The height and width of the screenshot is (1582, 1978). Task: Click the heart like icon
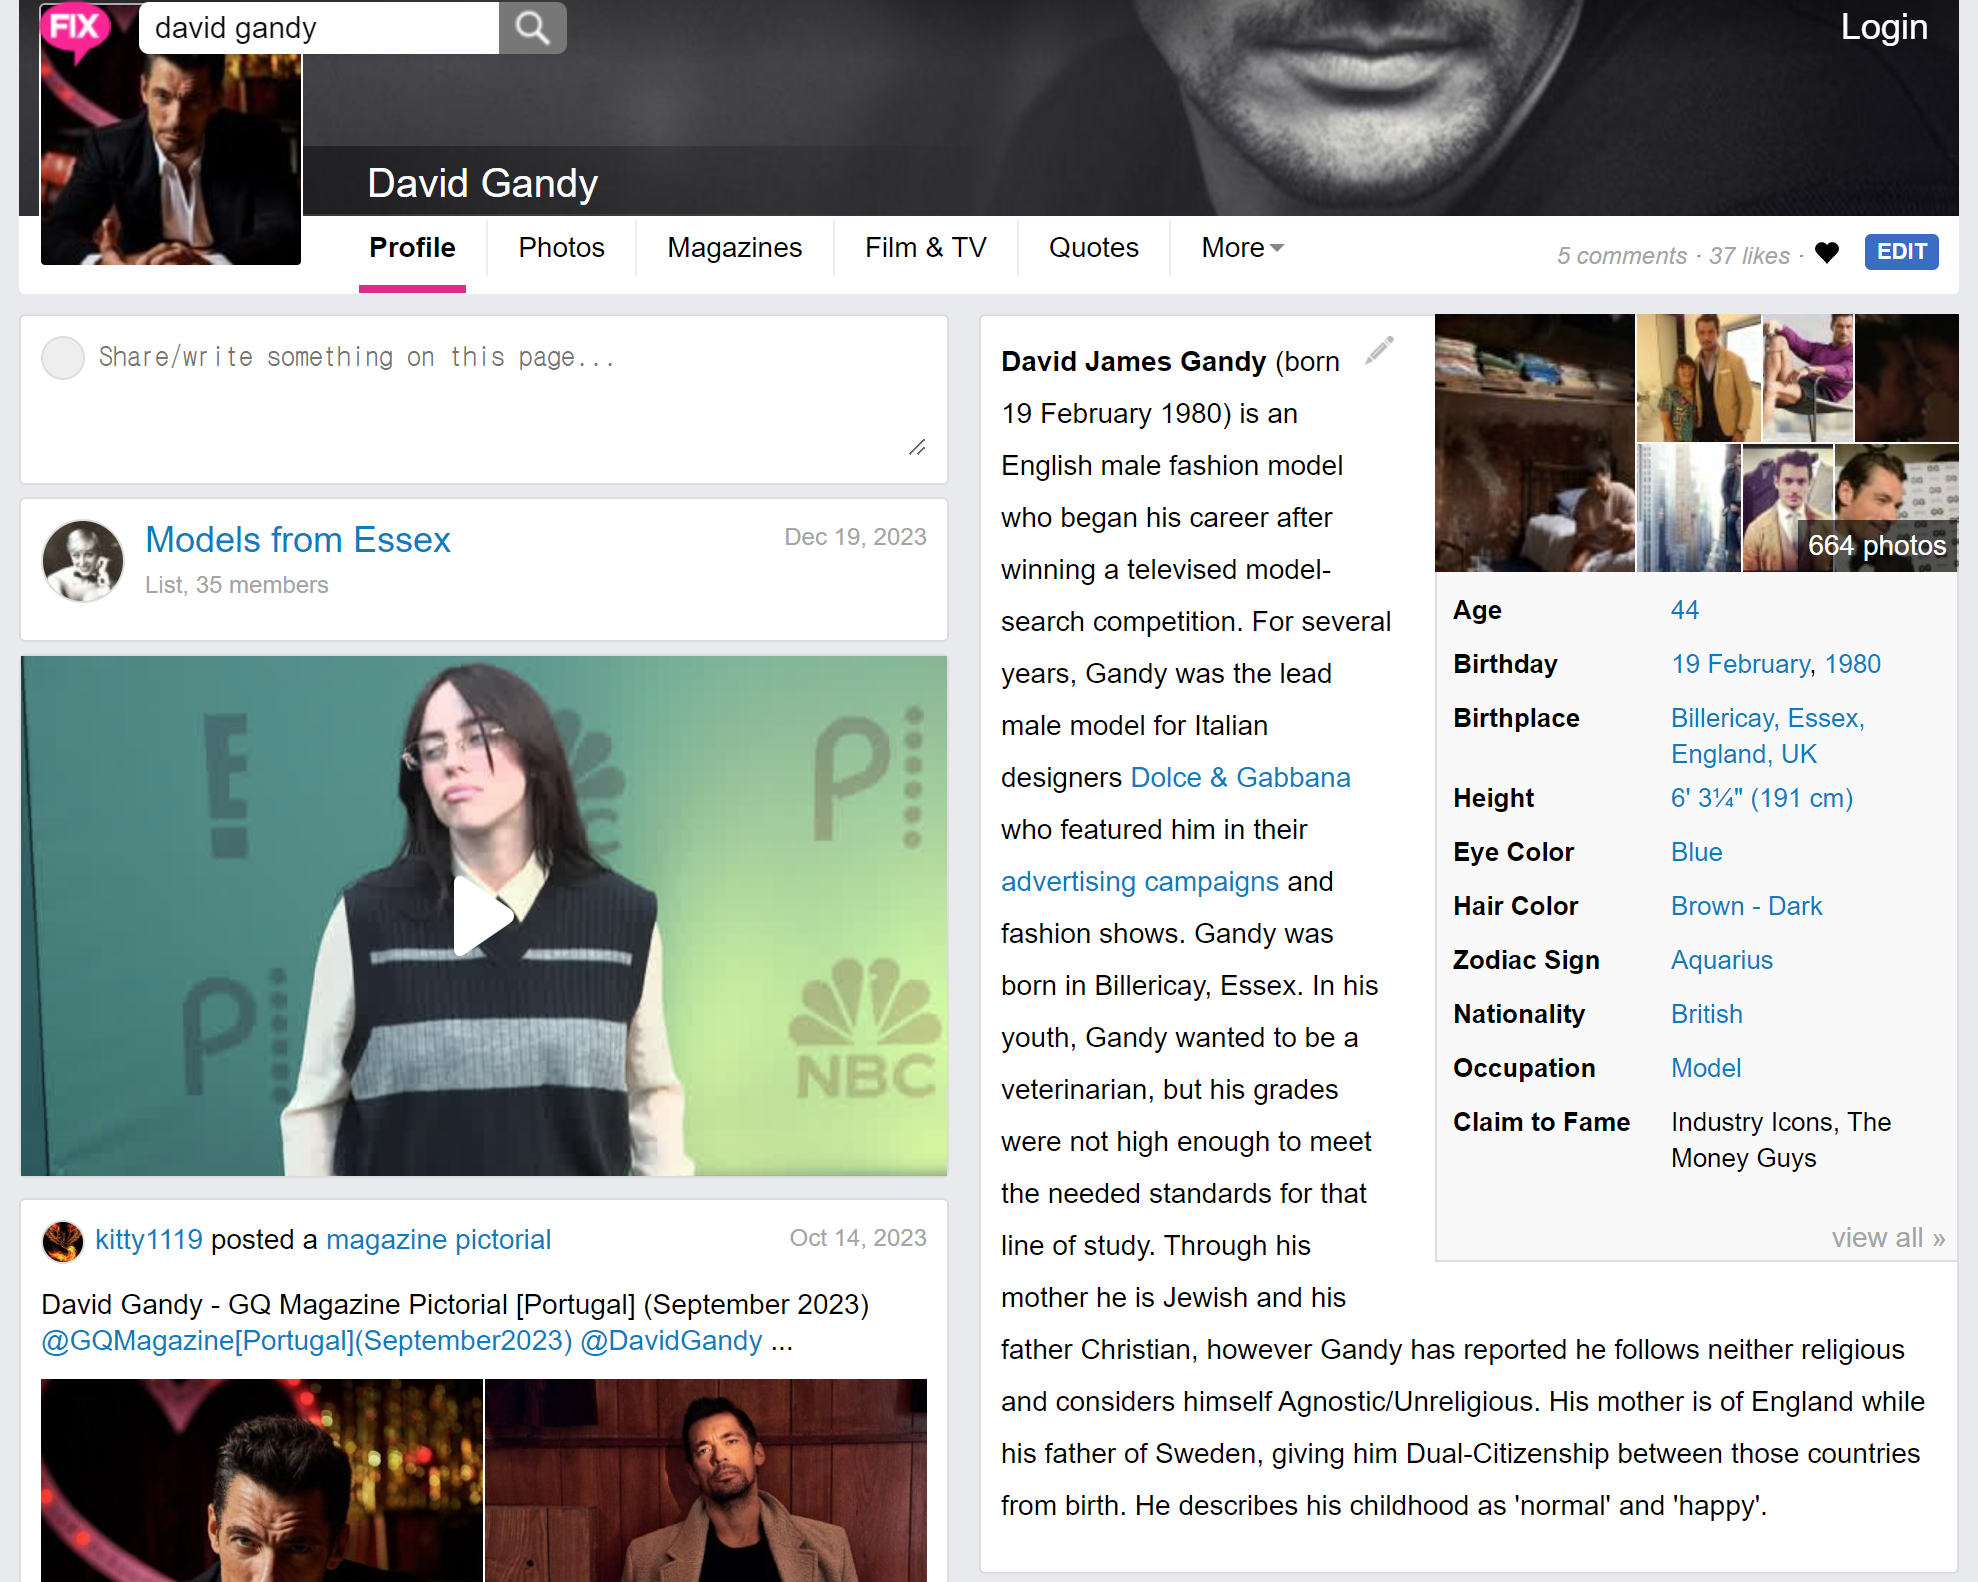coord(1827,253)
